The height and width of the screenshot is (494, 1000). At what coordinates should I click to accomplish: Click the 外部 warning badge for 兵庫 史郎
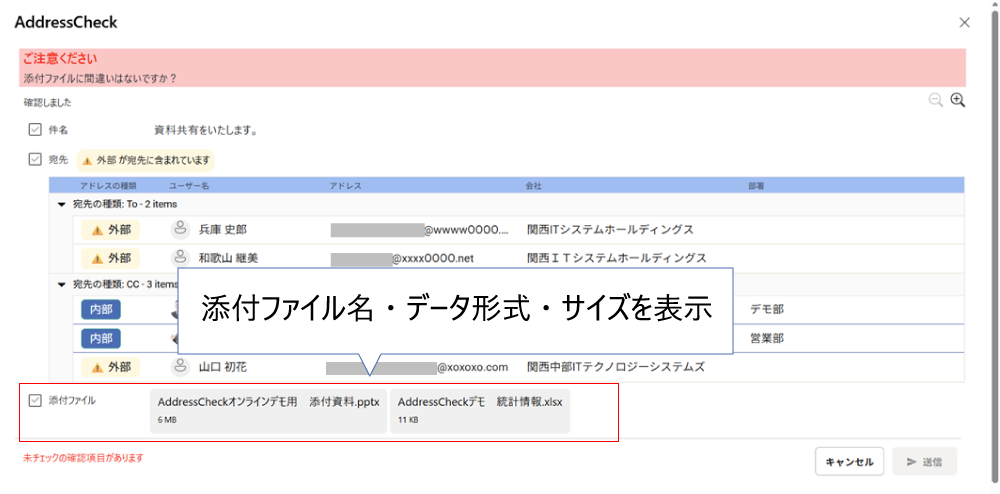tap(111, 230)
